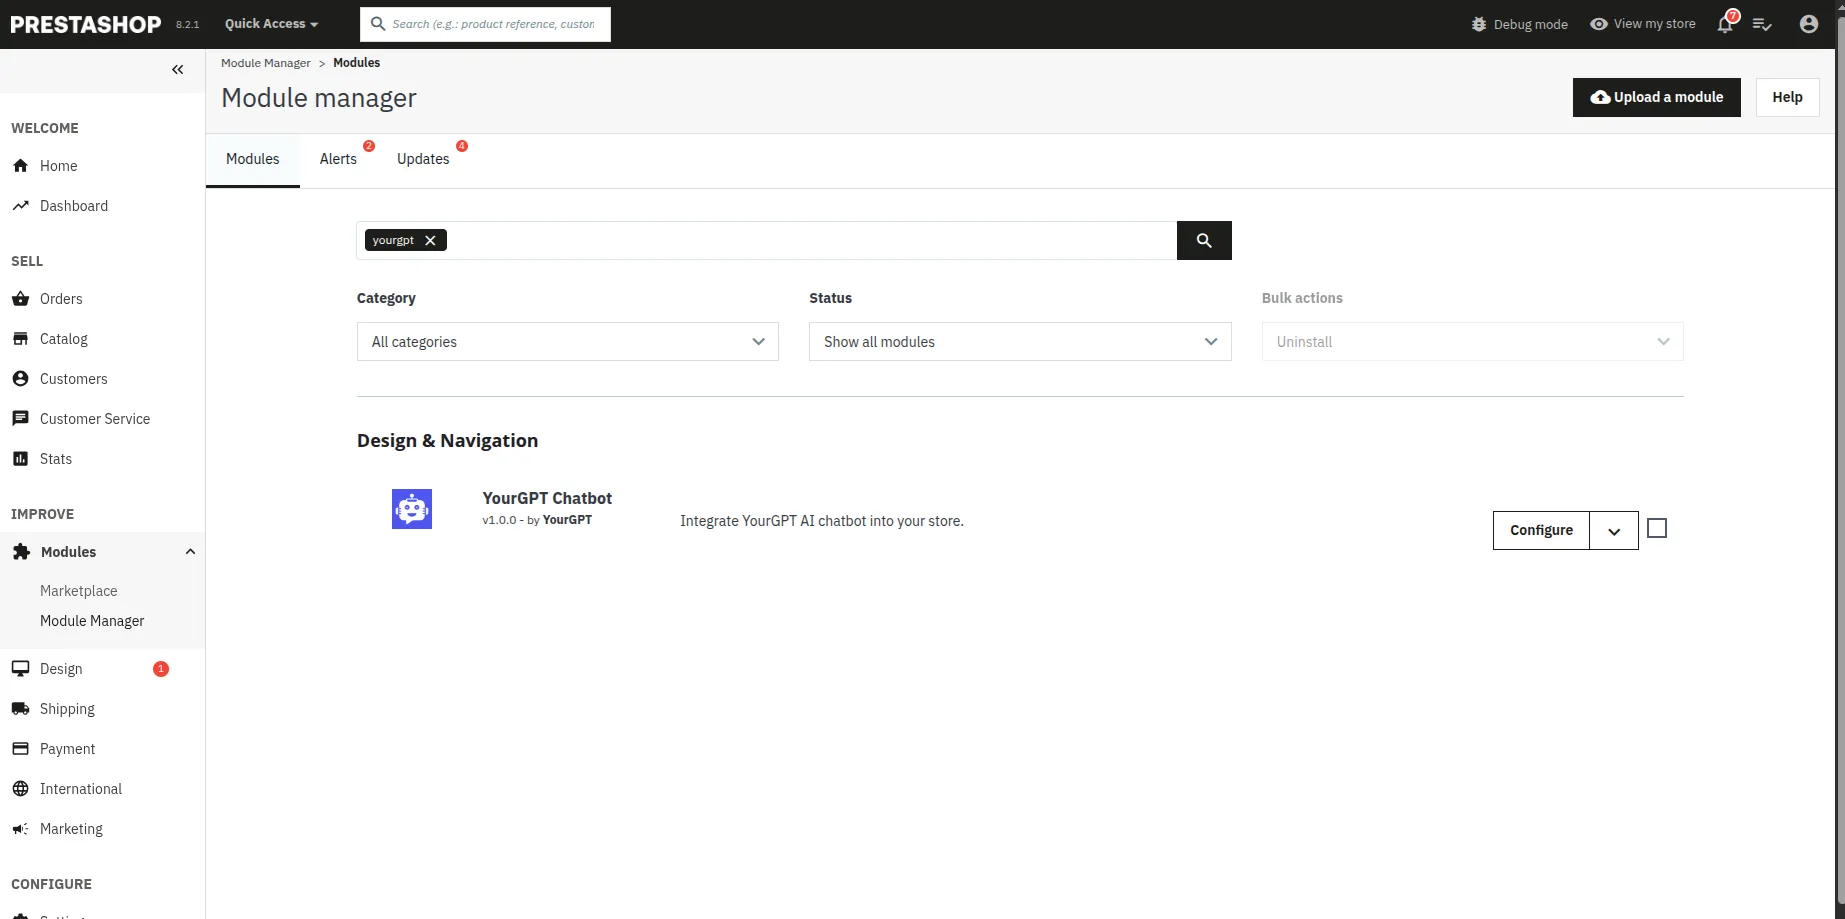Screen dimensions: 1845x919
Task: Open the Modules puzzle-piece icon
Action: click(21, 551)
